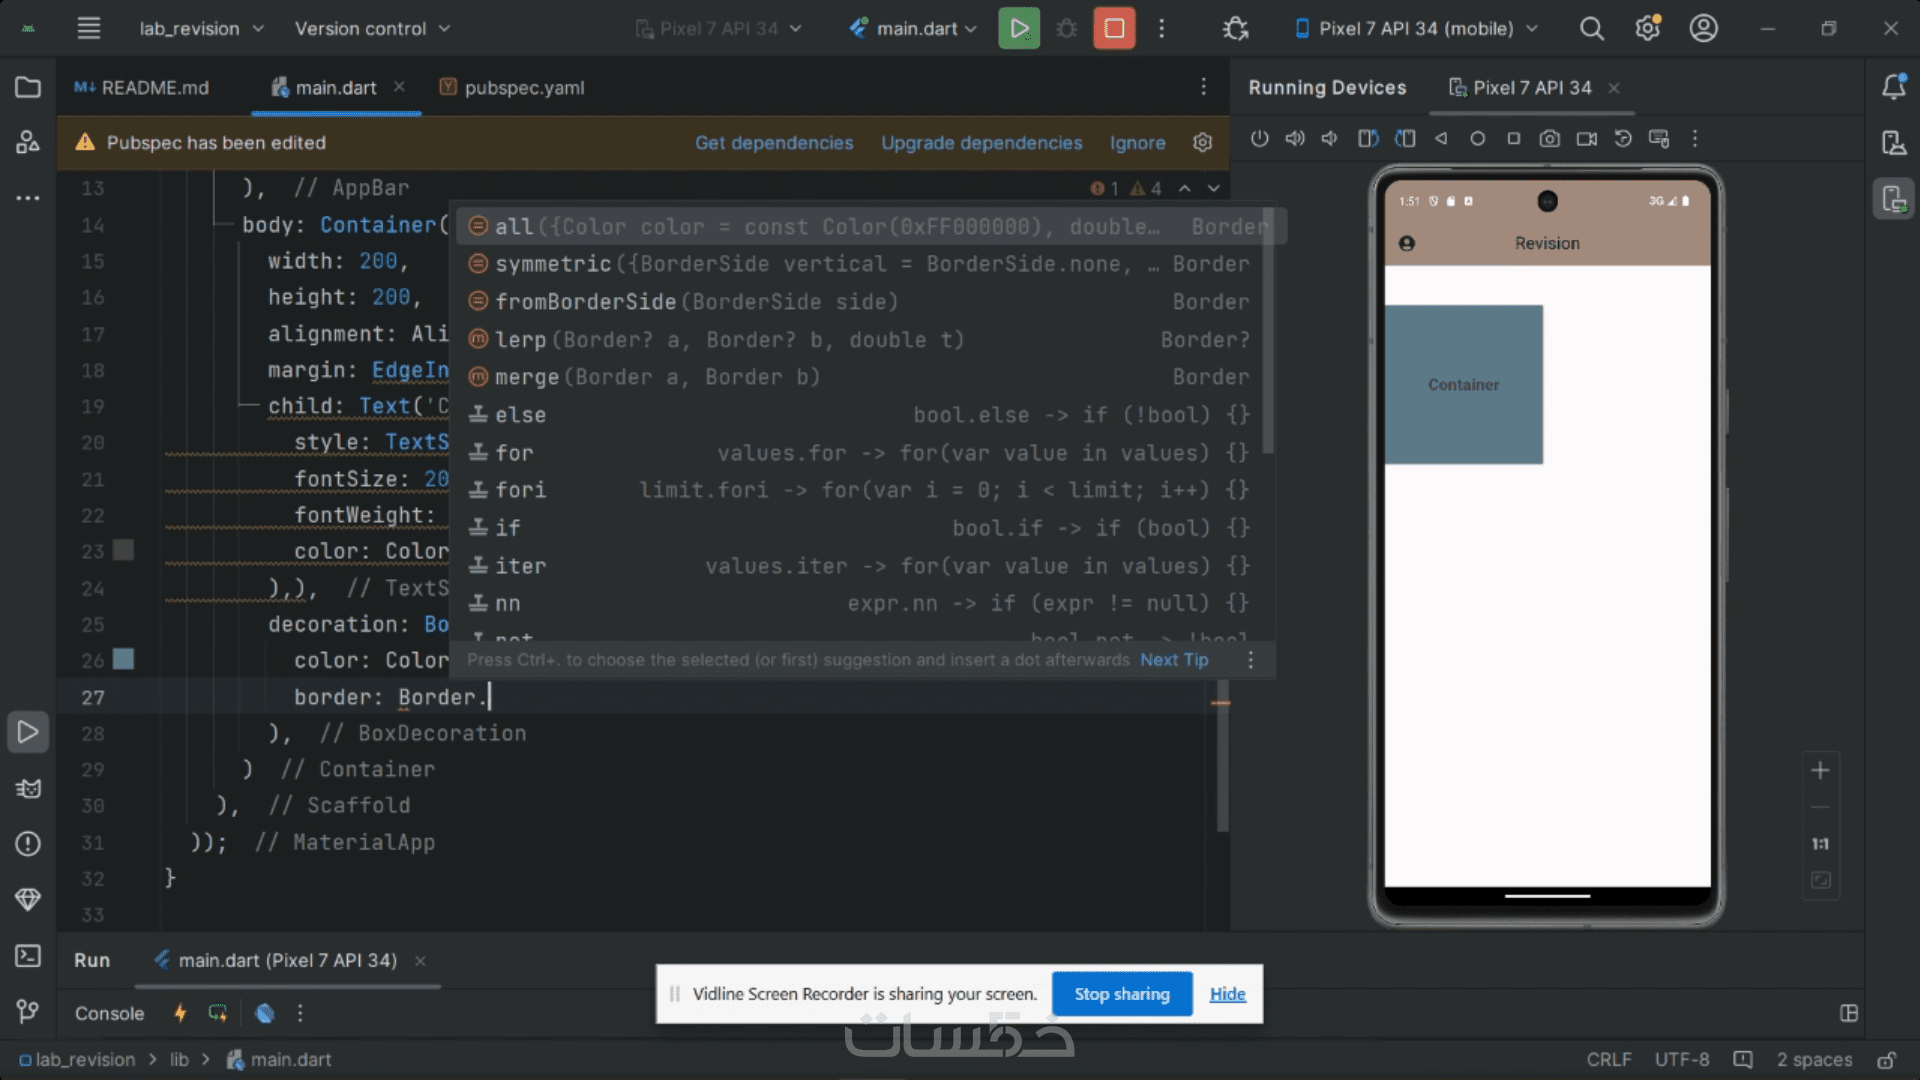The image size is (1920, 1080).
Task: Click the green Run button
Action: pos(1018,28)
